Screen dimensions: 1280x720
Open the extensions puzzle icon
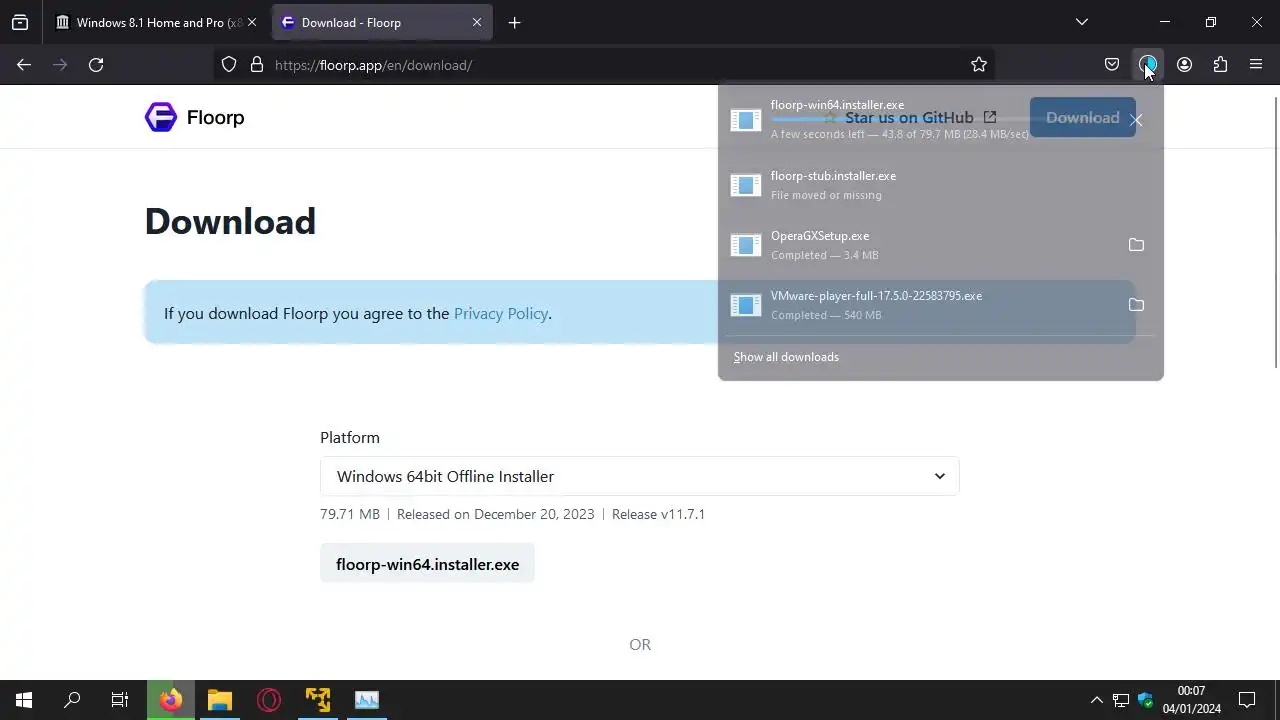point(1220,65)
